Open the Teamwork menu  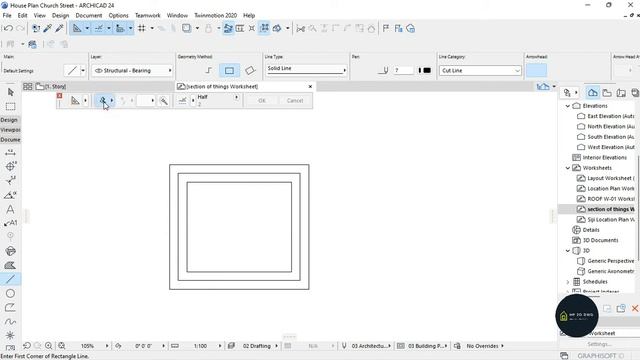coord(148,15)
